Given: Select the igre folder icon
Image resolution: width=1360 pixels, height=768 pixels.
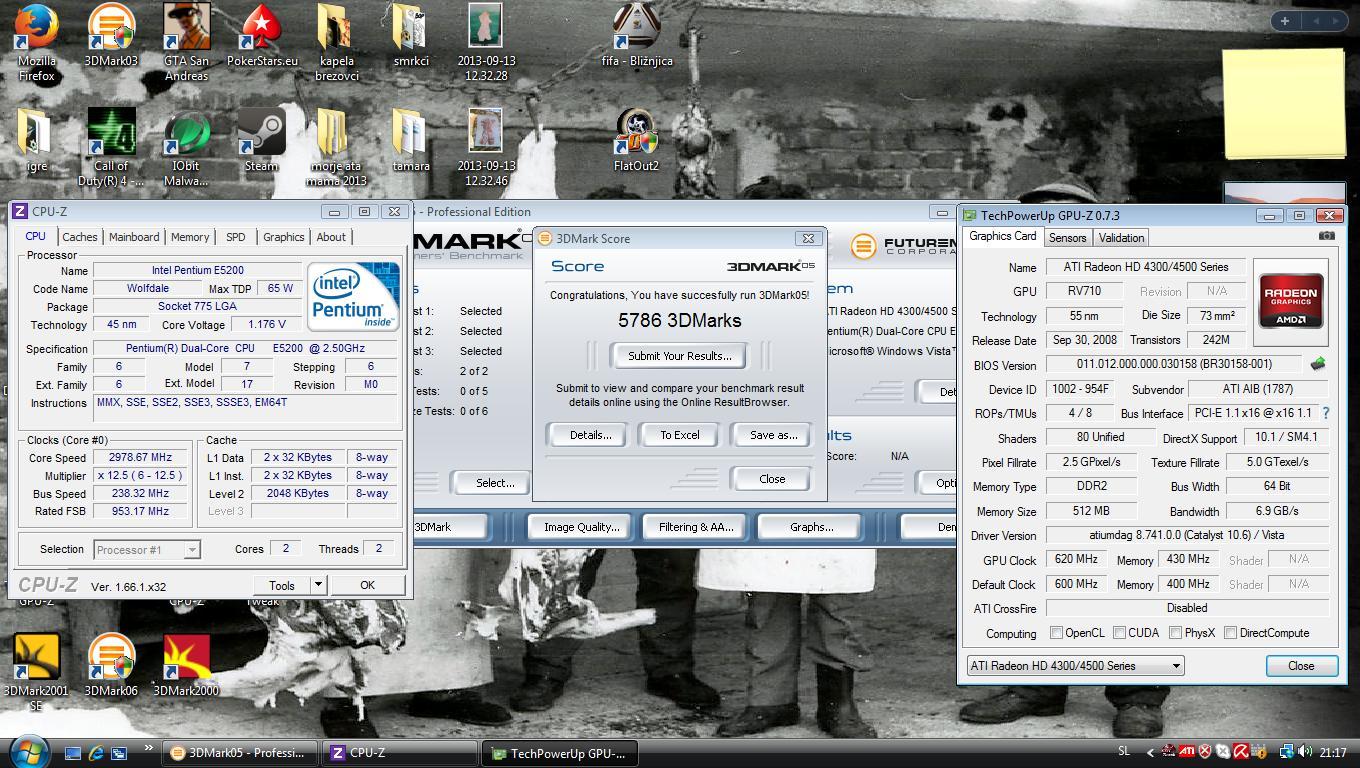Looking at the screenshot, I should (37, 140).
